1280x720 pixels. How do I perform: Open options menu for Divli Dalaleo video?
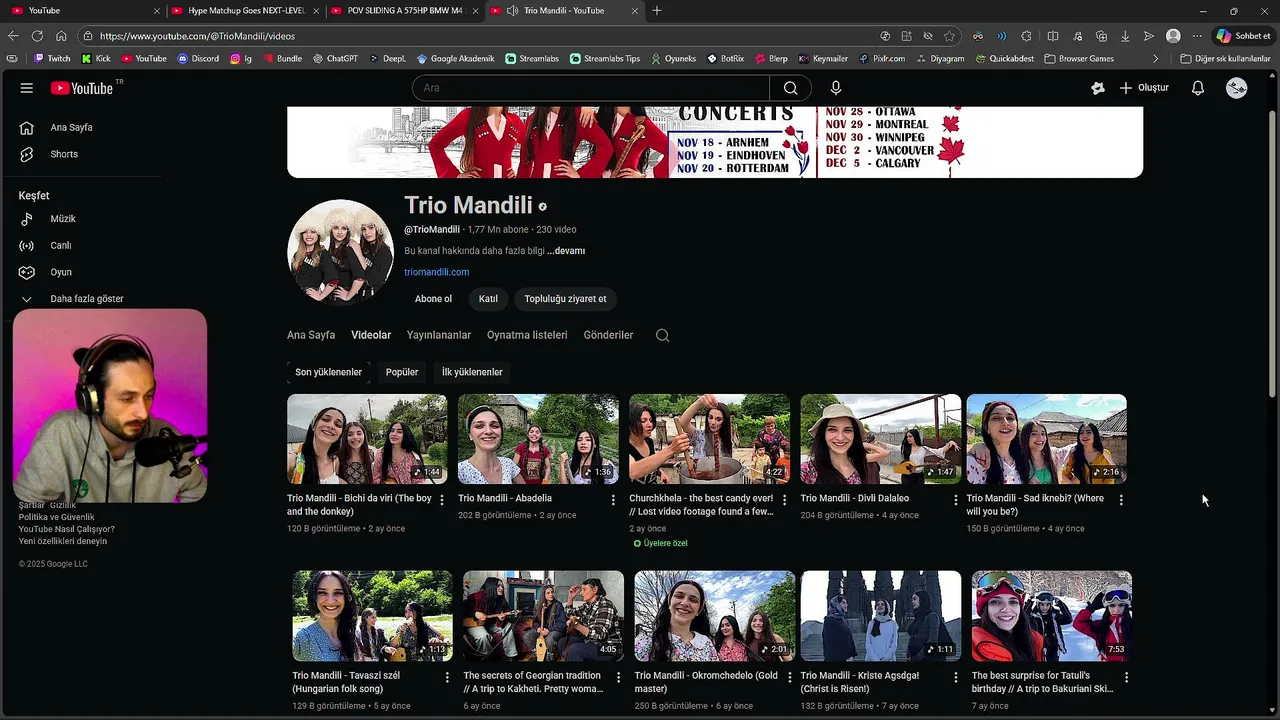point(955,500)
